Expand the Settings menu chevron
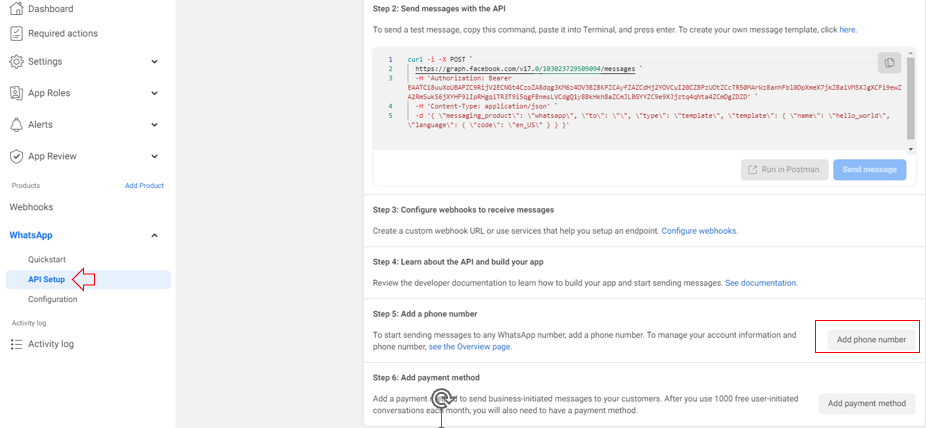Viewport: 926px width, 428px height. pyautogui.click(x=155, y=61)
